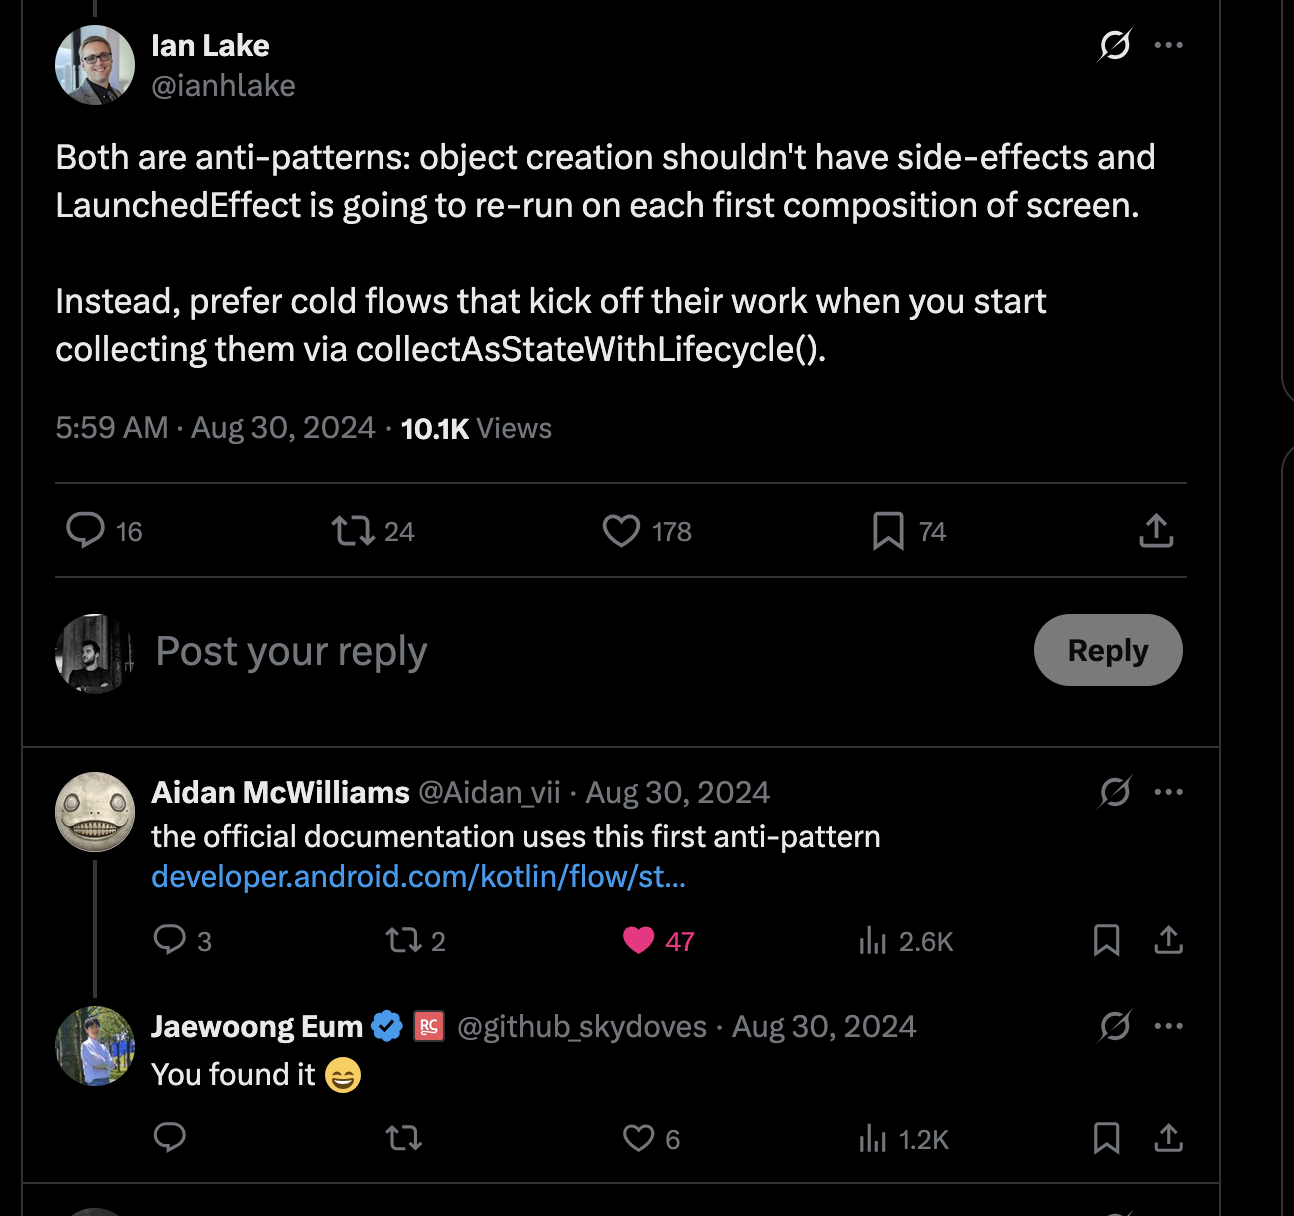Click the Reply button
This screenshot has width=1294, height=1216.
click(x=1108, y=650)
